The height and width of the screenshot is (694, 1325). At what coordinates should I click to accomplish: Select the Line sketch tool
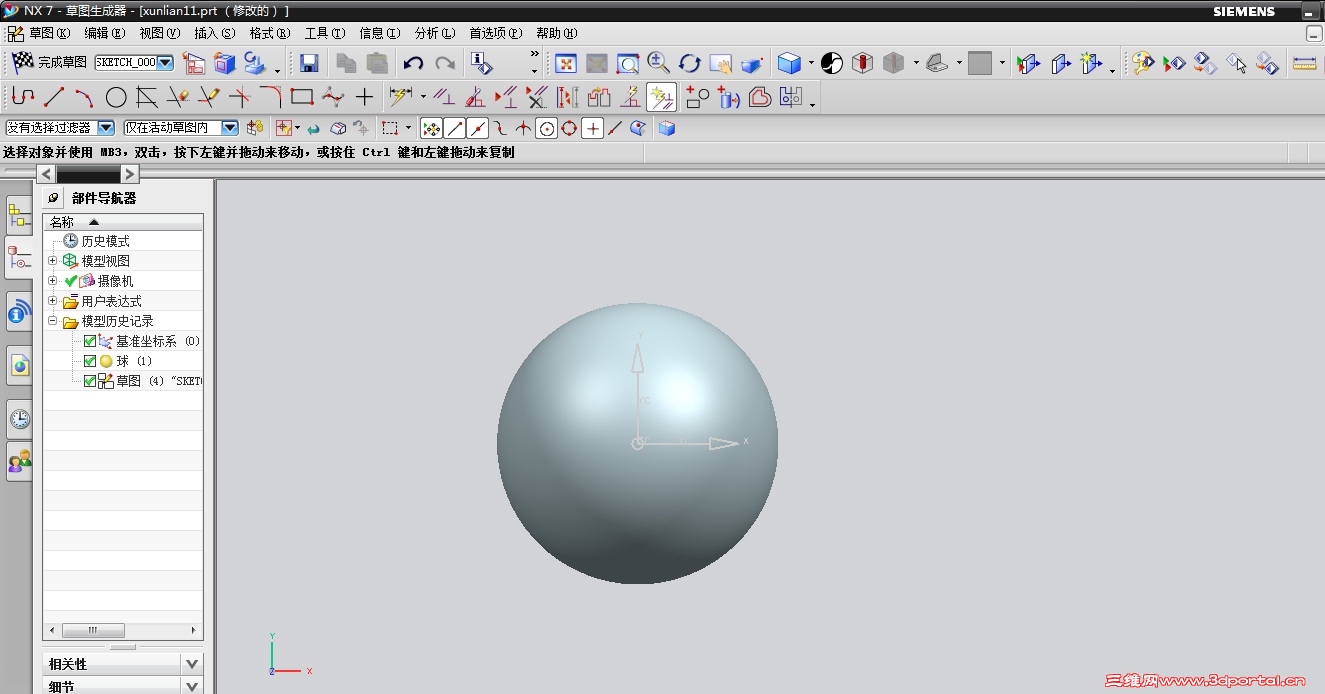[54, 97]
